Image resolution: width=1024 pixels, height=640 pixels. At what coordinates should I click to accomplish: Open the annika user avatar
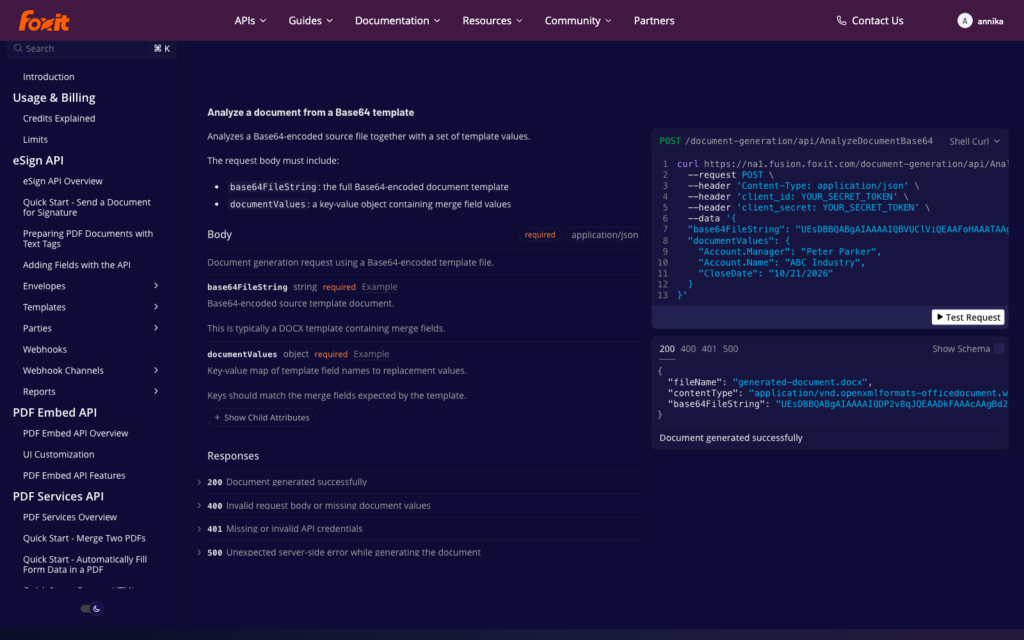(965, 21)
